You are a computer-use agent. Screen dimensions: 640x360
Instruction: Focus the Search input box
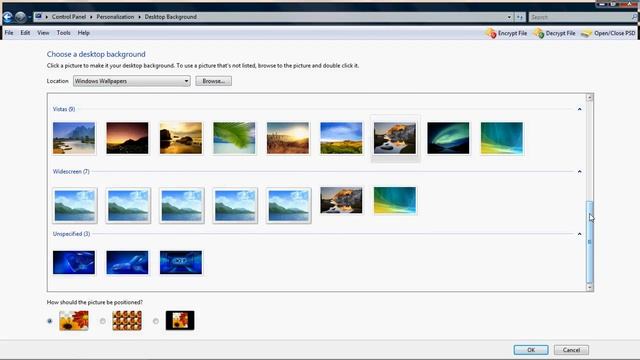tap(580, 17)
